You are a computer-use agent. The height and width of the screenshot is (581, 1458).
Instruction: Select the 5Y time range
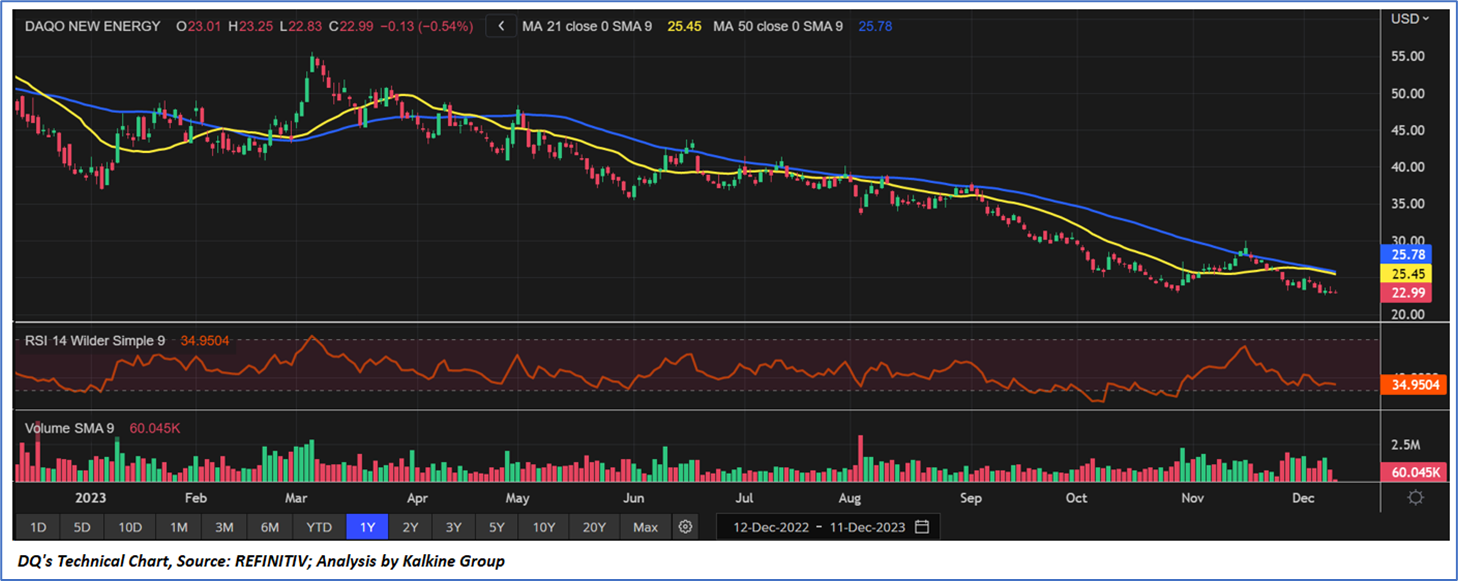(x=497, y=527)
